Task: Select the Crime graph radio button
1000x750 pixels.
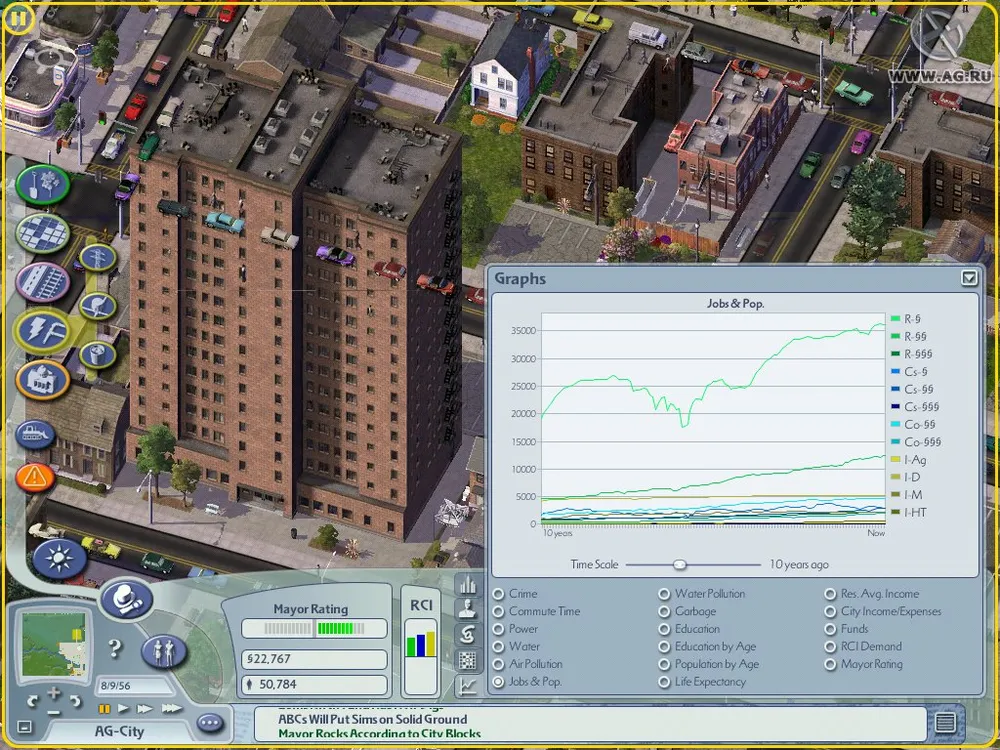Action: tap(498, 594)
